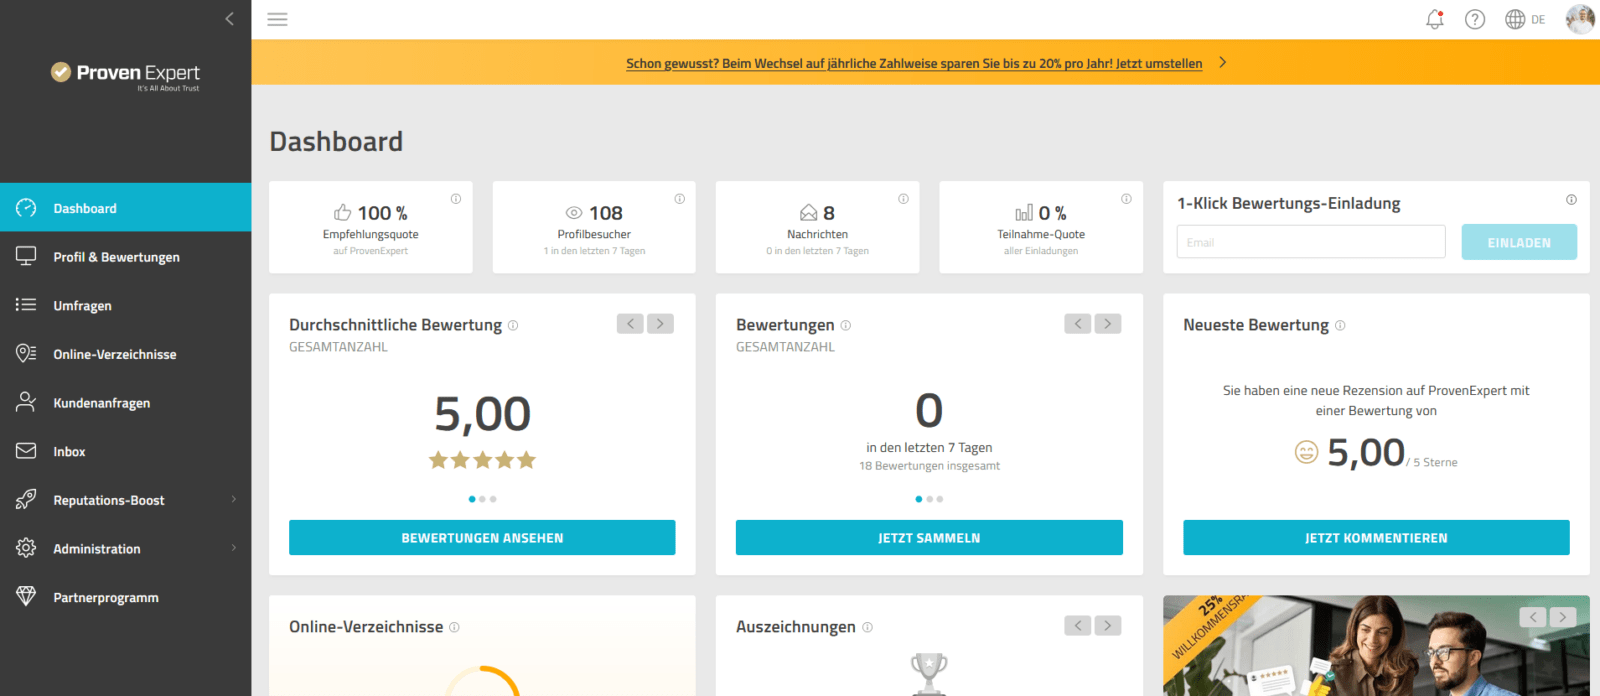Select second pagination dot in Durchschnittliche Bewertung
Image resolution: width=1600 pixels, height=696 pixels.
click(x=482, y=498)
